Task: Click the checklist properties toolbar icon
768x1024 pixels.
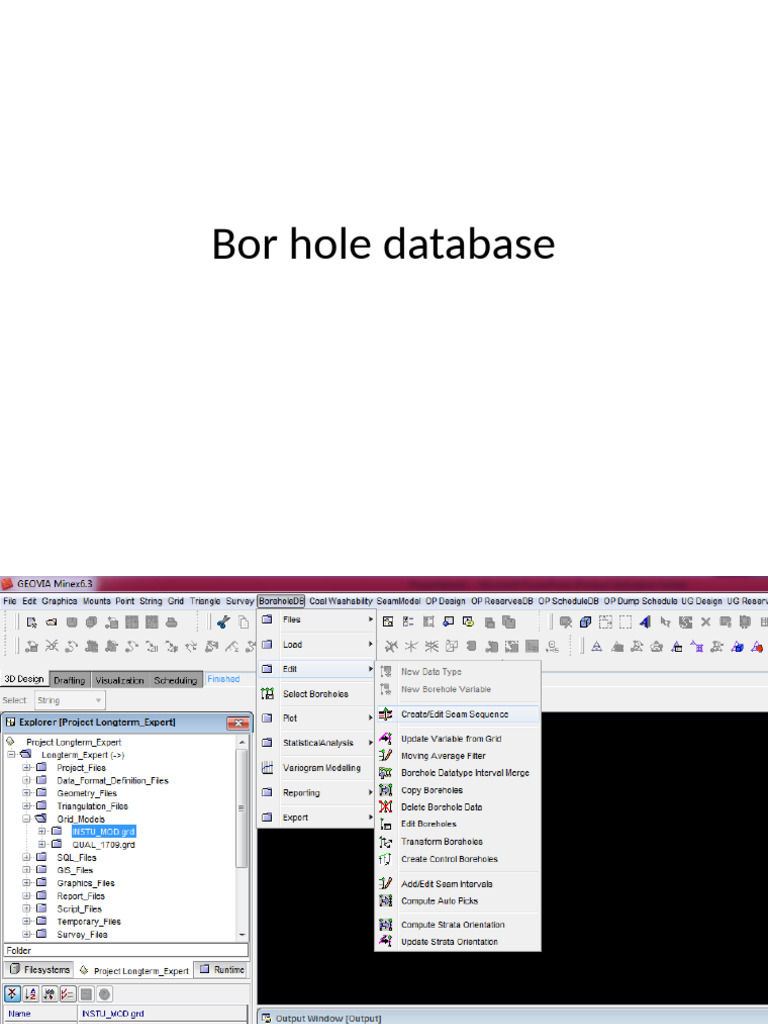Action: click(67, 994)
